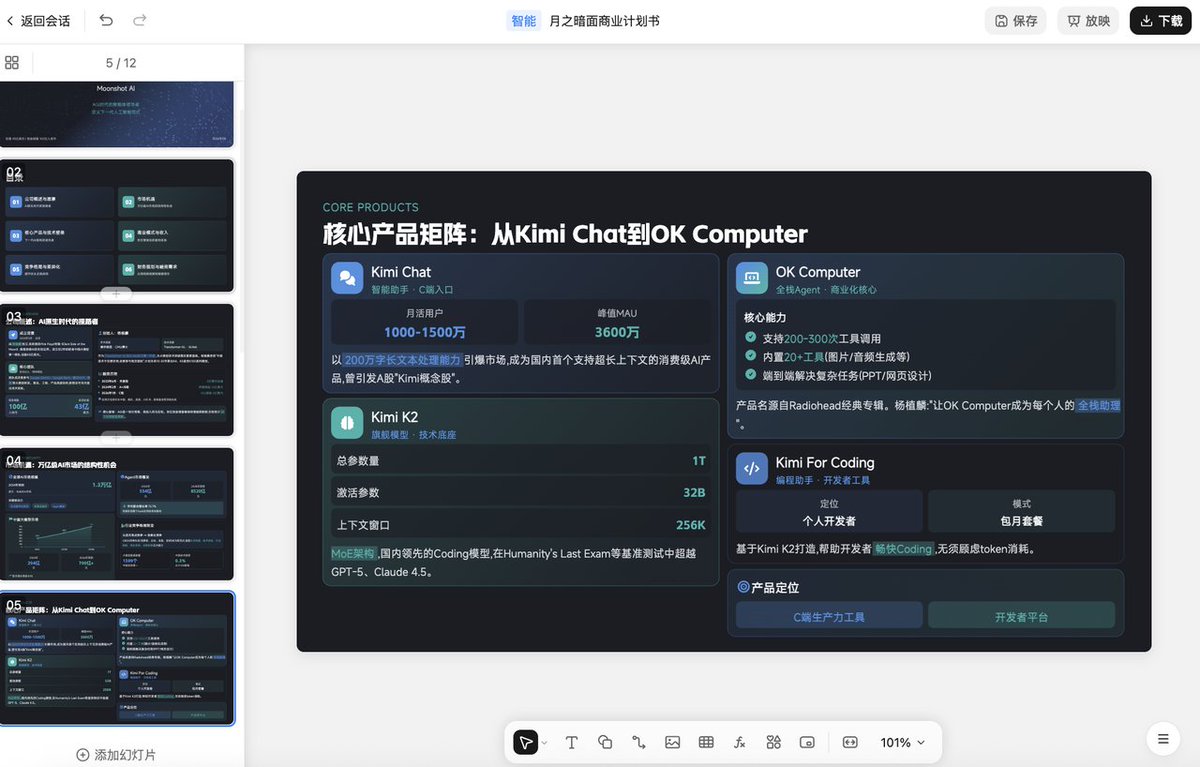Click the 保存 save button
The height and width of the screenshot is (767, 1200).
(x=1016, y=21)
